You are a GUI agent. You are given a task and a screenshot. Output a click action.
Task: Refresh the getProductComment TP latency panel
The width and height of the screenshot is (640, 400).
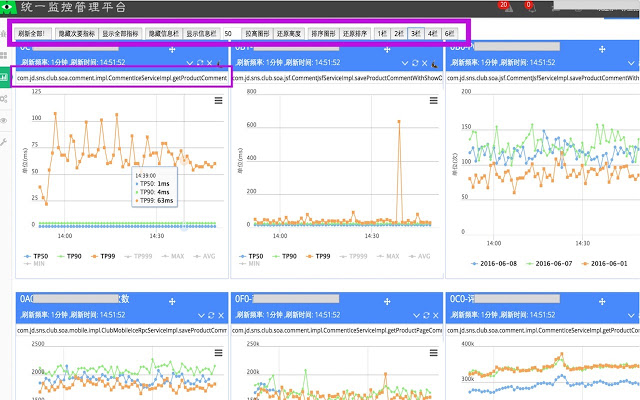point(200,63)
